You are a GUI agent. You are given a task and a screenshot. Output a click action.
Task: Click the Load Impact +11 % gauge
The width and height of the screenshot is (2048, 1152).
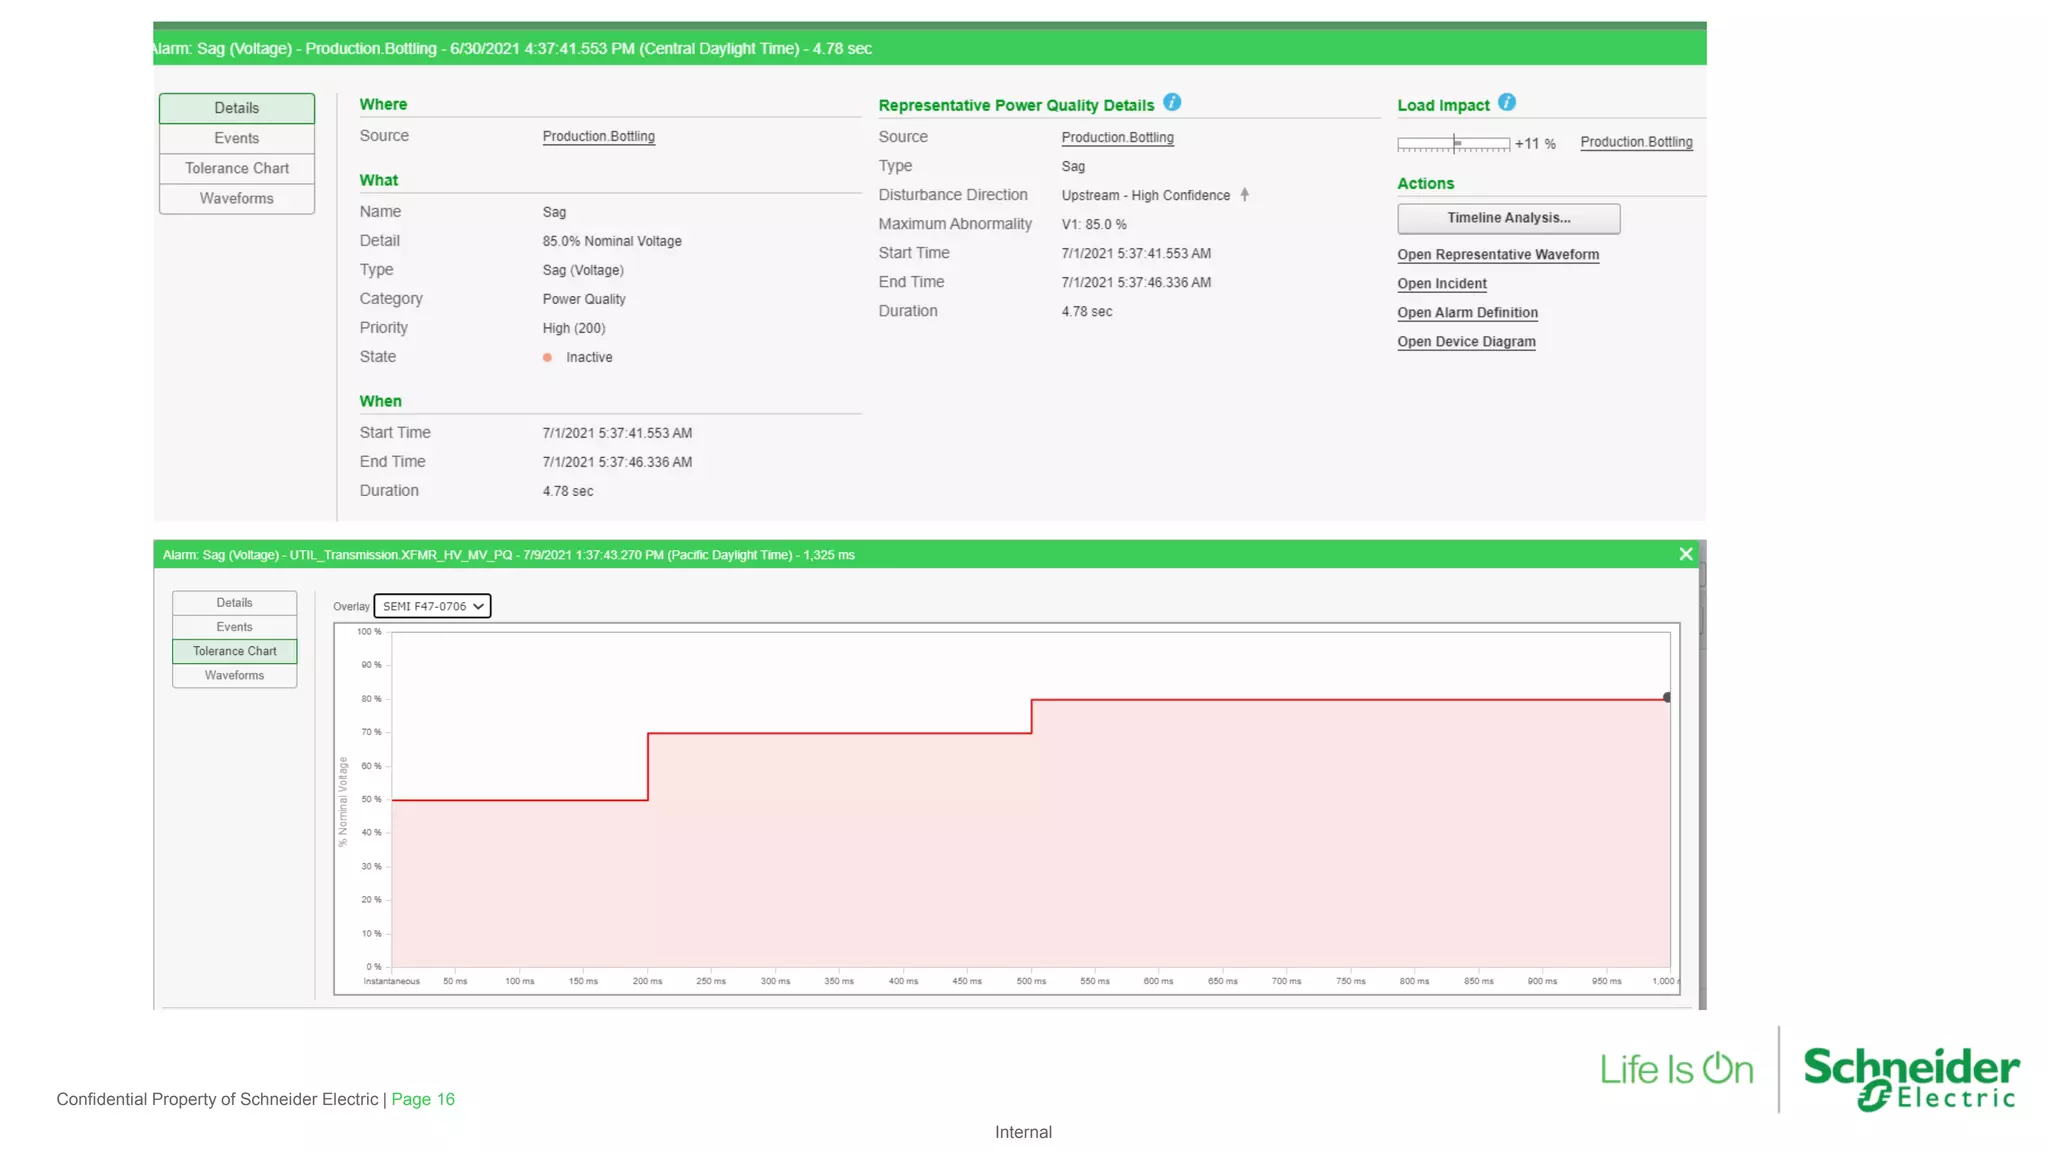pyautogui.click(x=1454, y=144)
